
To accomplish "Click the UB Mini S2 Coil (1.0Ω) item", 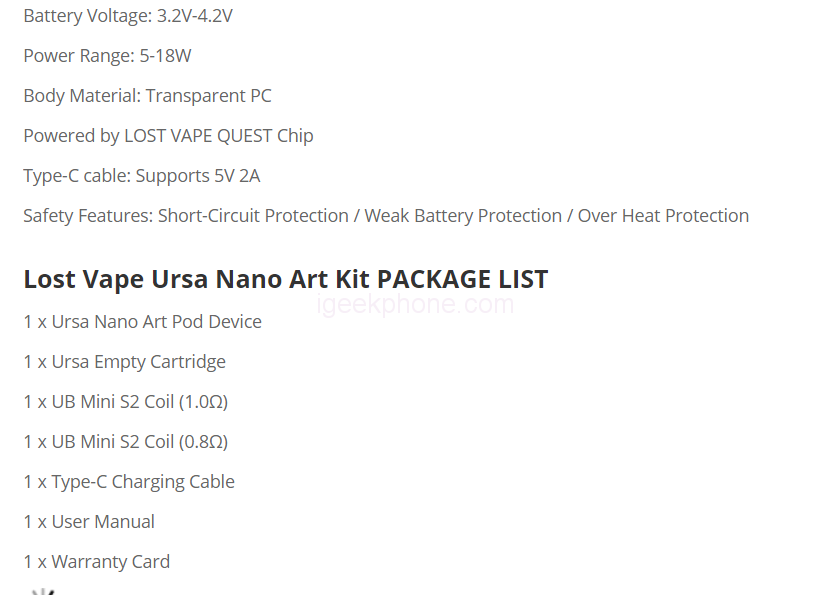I will click(140, 402).
